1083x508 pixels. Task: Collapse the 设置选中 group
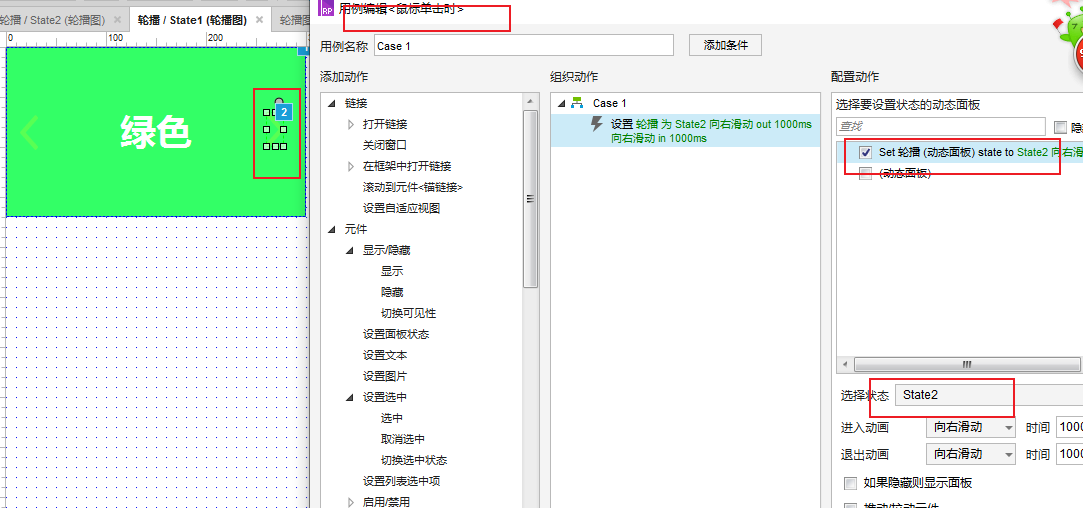pos(351,397)
